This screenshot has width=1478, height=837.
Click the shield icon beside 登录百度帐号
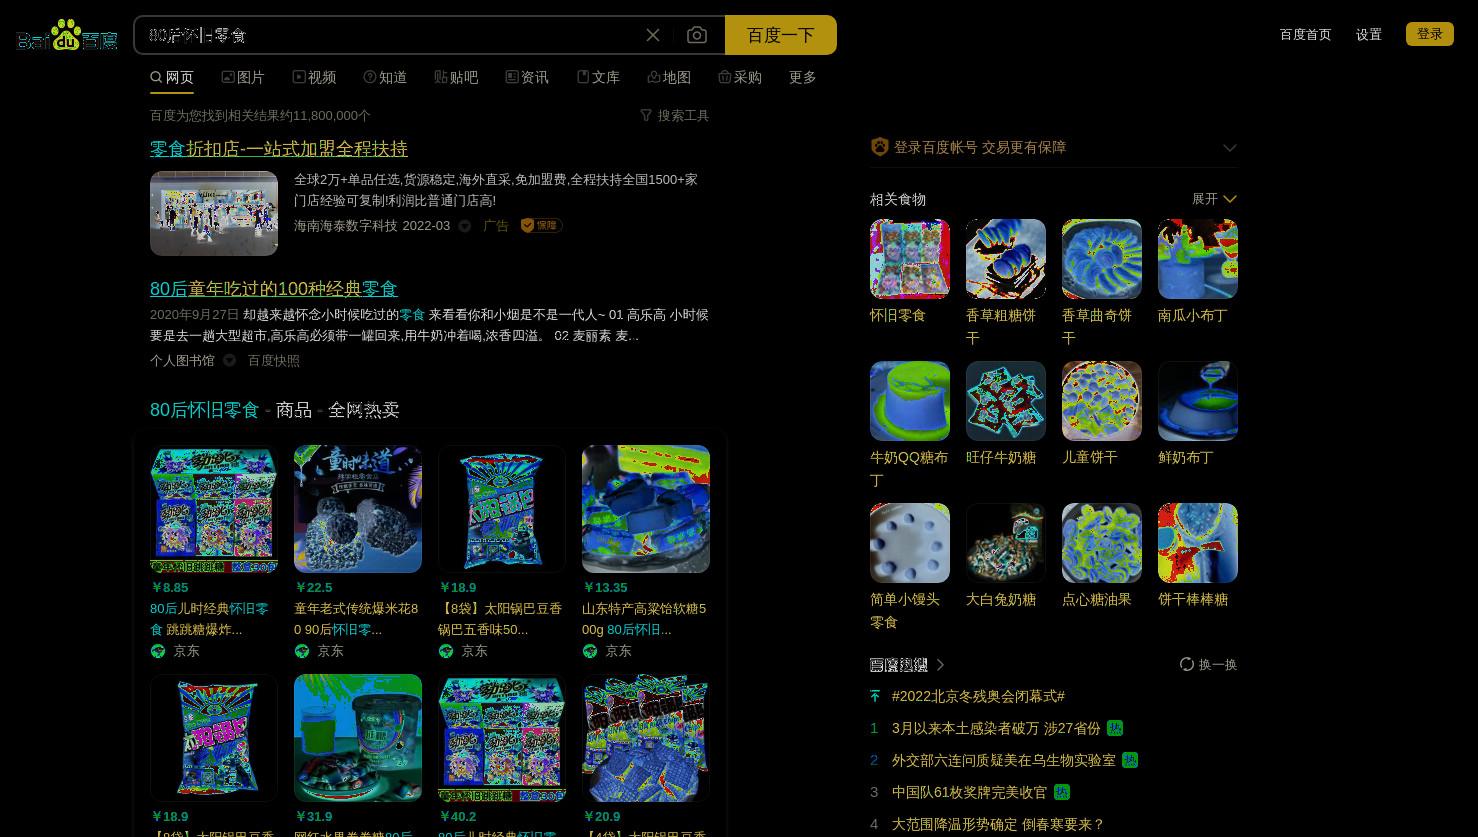[880, 147]
